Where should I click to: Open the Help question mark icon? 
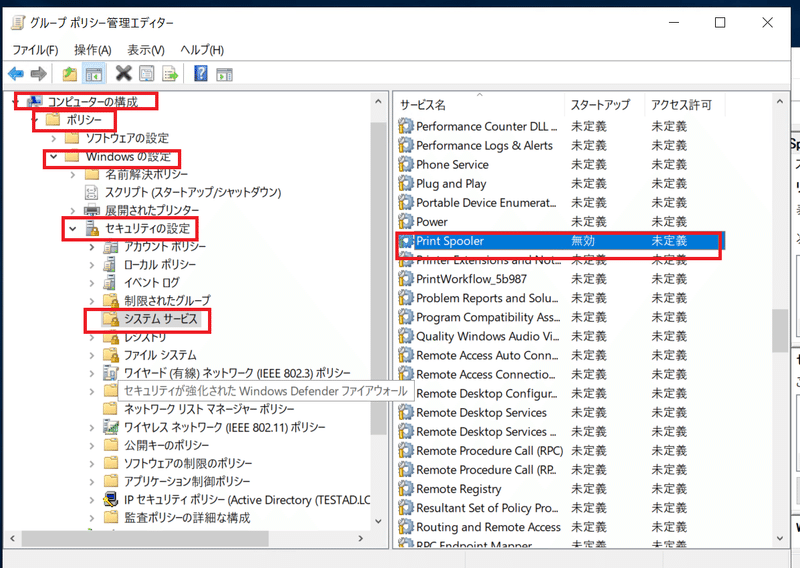point(201,74)
